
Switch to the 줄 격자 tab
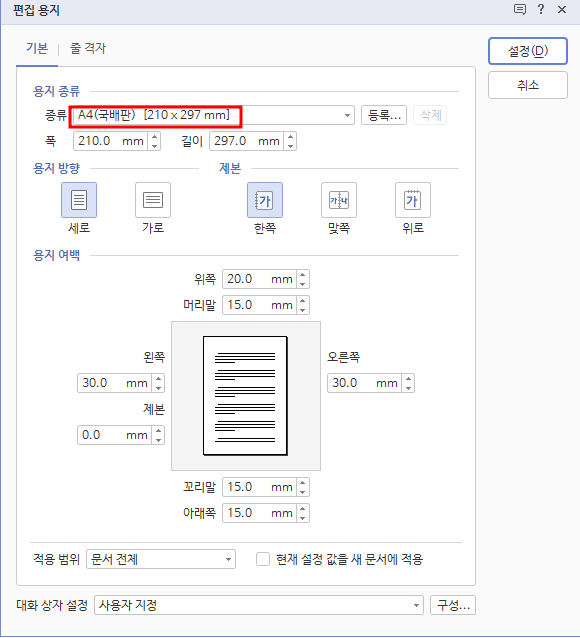pos(88,48)
